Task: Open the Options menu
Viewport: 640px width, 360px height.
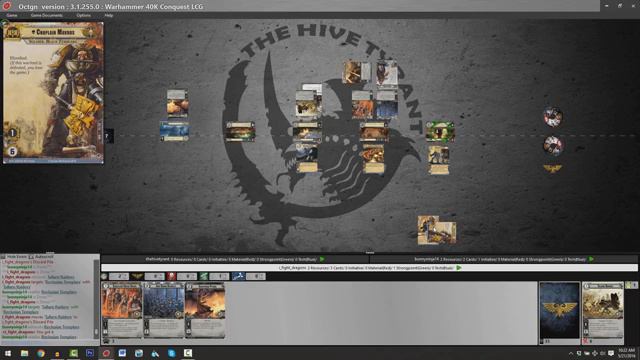Action: [x=83, y=16]
